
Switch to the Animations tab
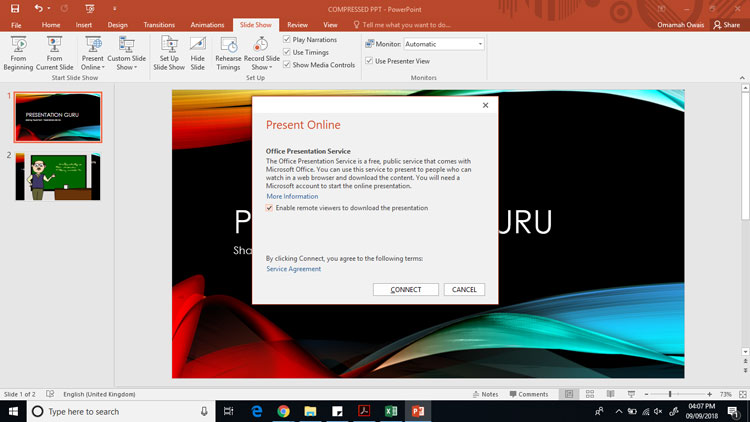point(207,25)
